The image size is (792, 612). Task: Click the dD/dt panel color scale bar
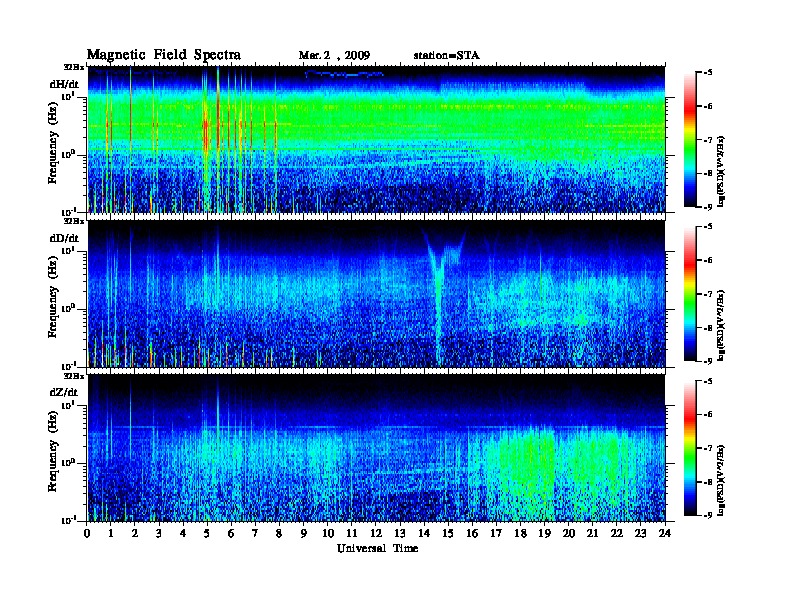tap(690, 293)
